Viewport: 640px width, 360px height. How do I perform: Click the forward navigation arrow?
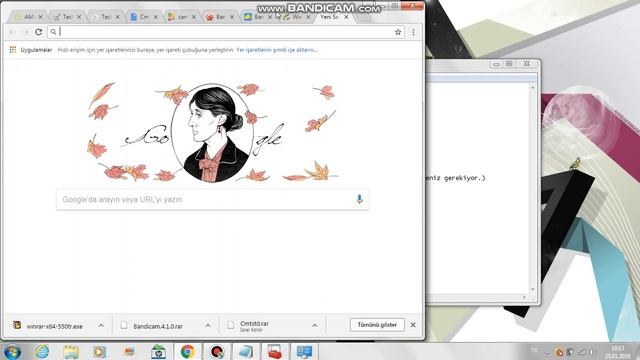(25, 32)
